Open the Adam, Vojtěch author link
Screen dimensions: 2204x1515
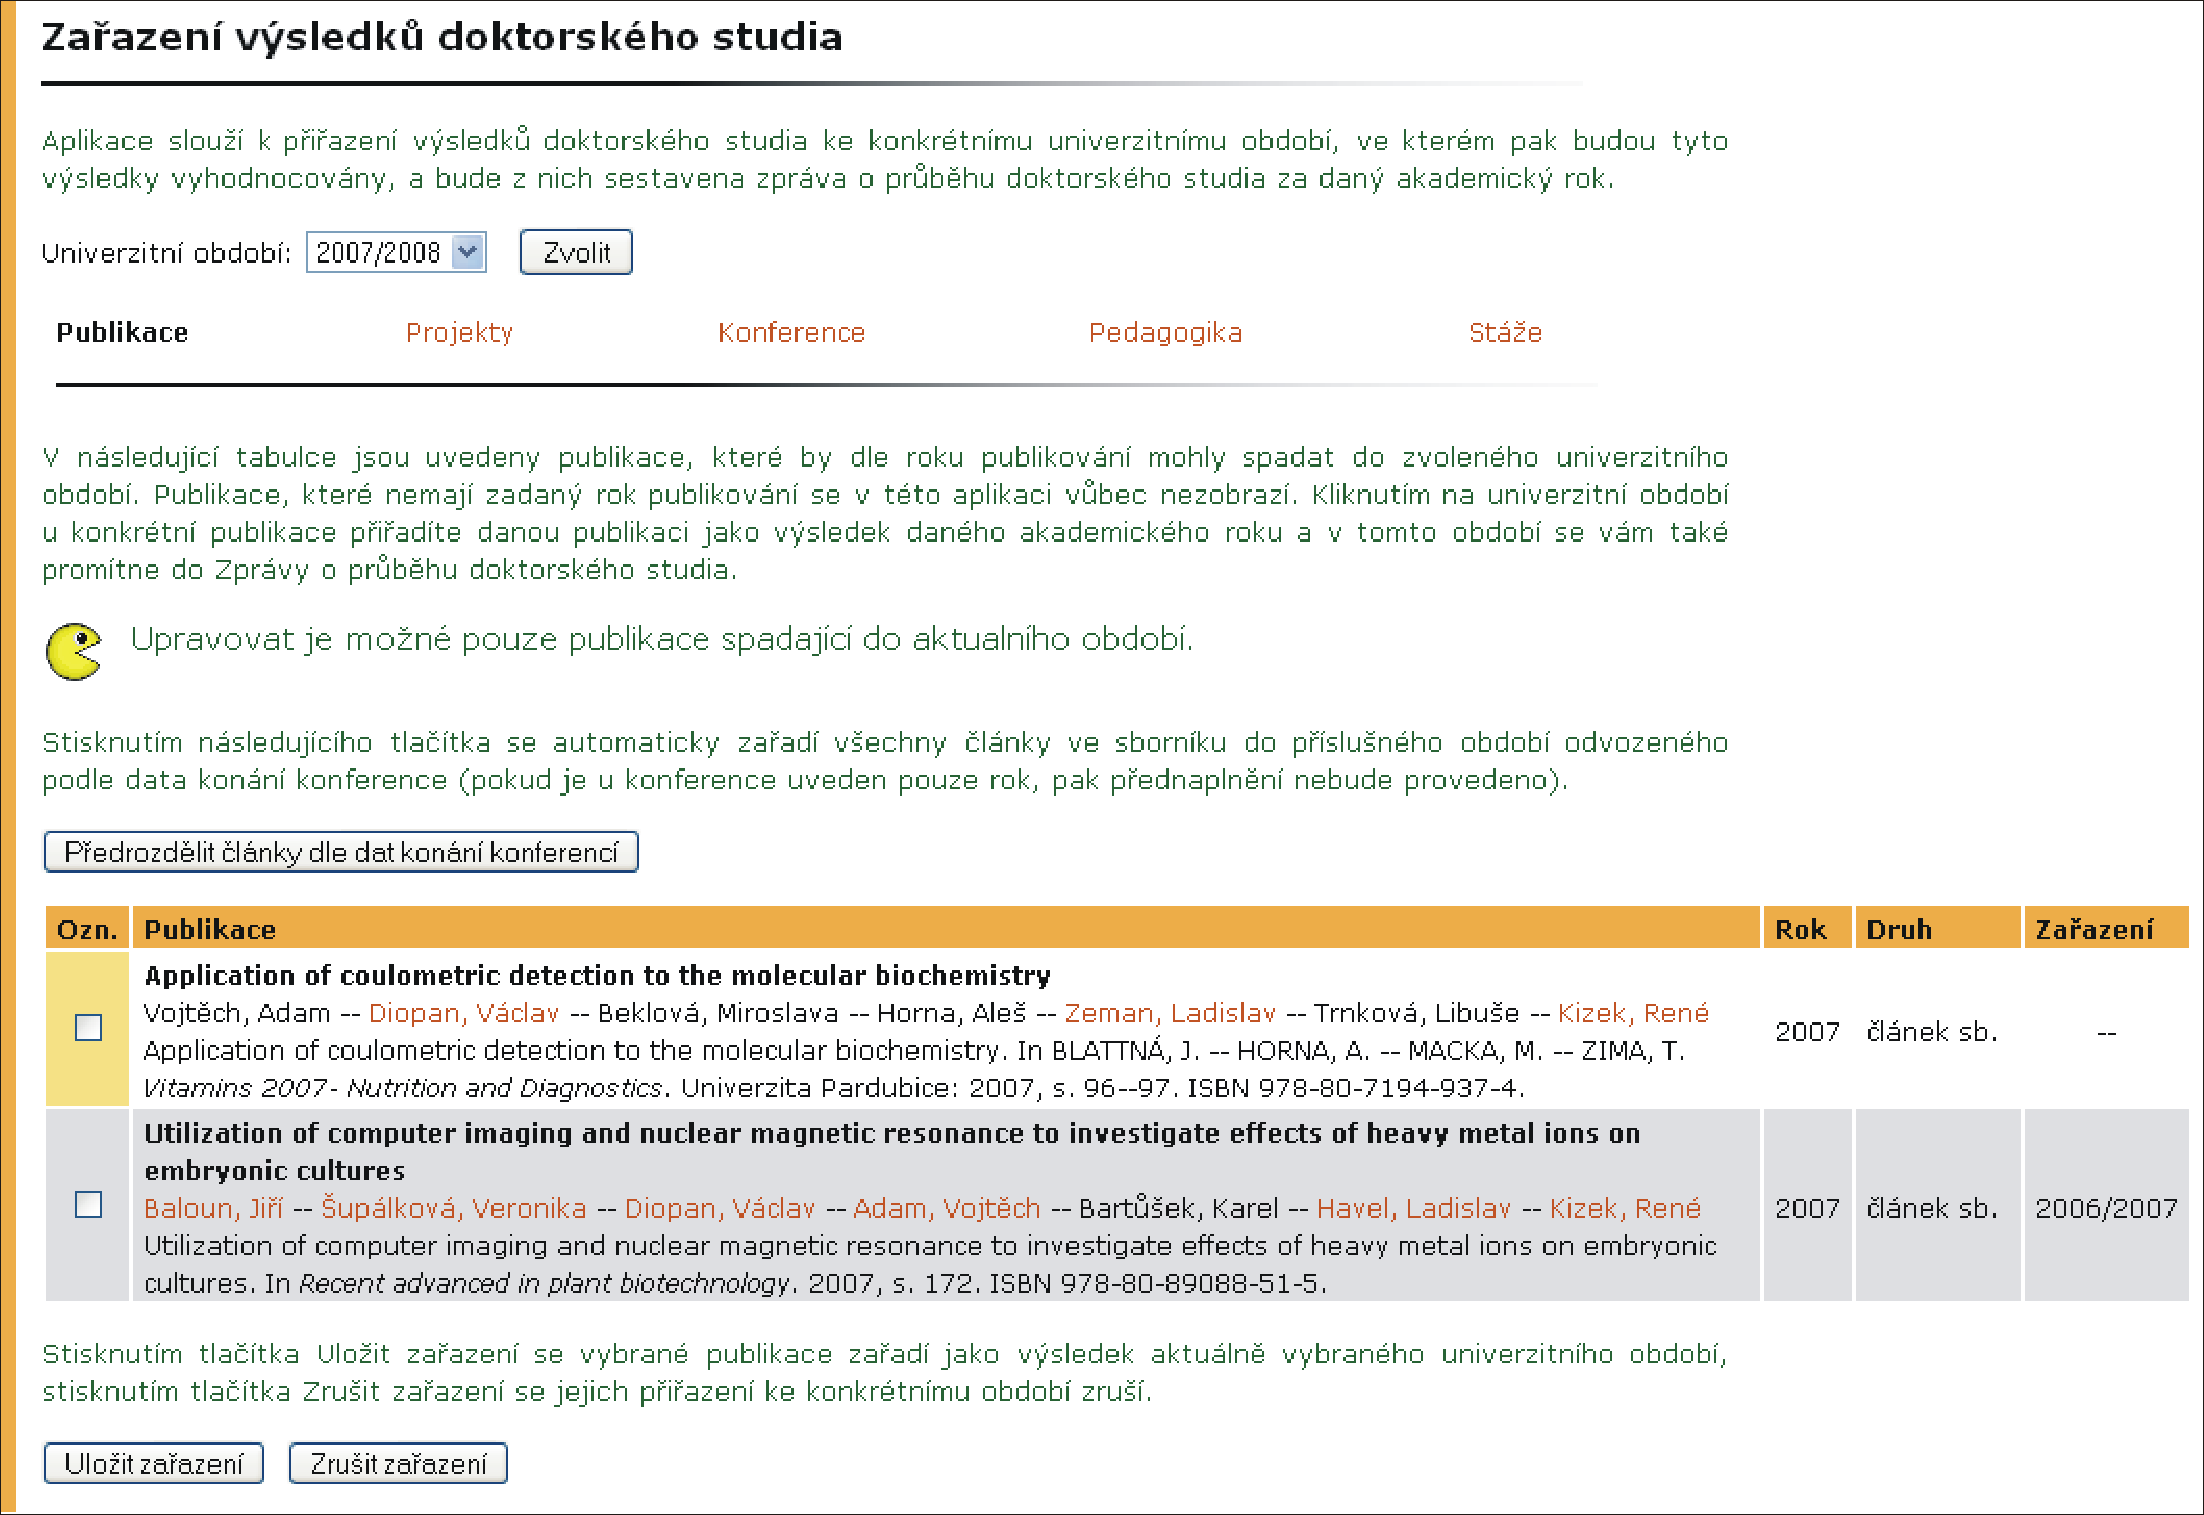point(946,1208)
